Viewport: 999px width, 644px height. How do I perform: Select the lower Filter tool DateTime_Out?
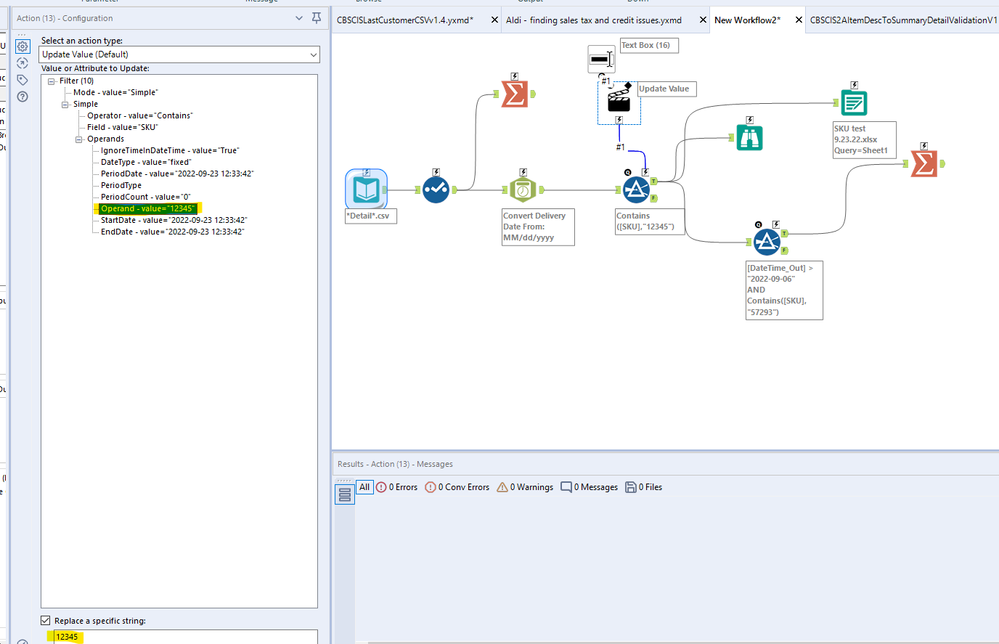point(766,242)
